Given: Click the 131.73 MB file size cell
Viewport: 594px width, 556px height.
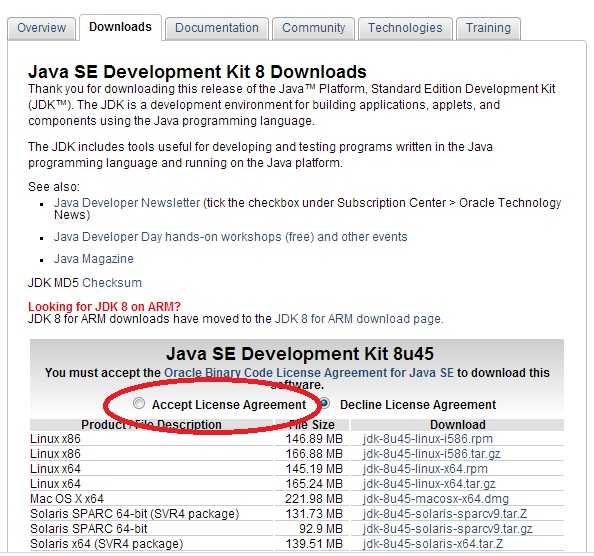Looking at the screenshot, I should pos(314,514).
